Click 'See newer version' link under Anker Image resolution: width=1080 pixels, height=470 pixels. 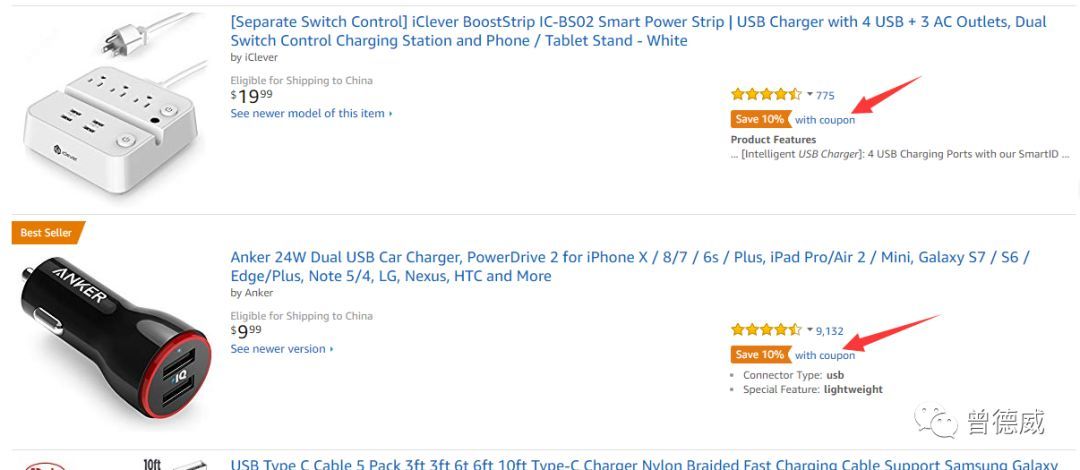tap(282, 349)
